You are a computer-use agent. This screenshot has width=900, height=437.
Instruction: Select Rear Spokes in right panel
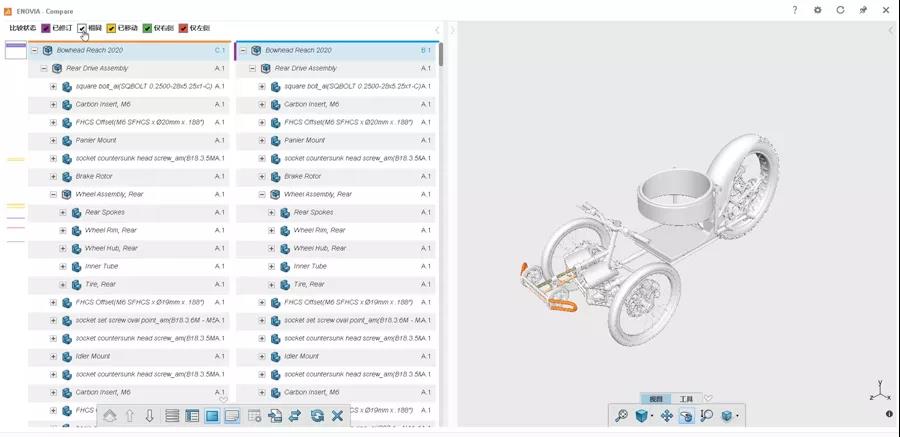click(x=313, y=212)
